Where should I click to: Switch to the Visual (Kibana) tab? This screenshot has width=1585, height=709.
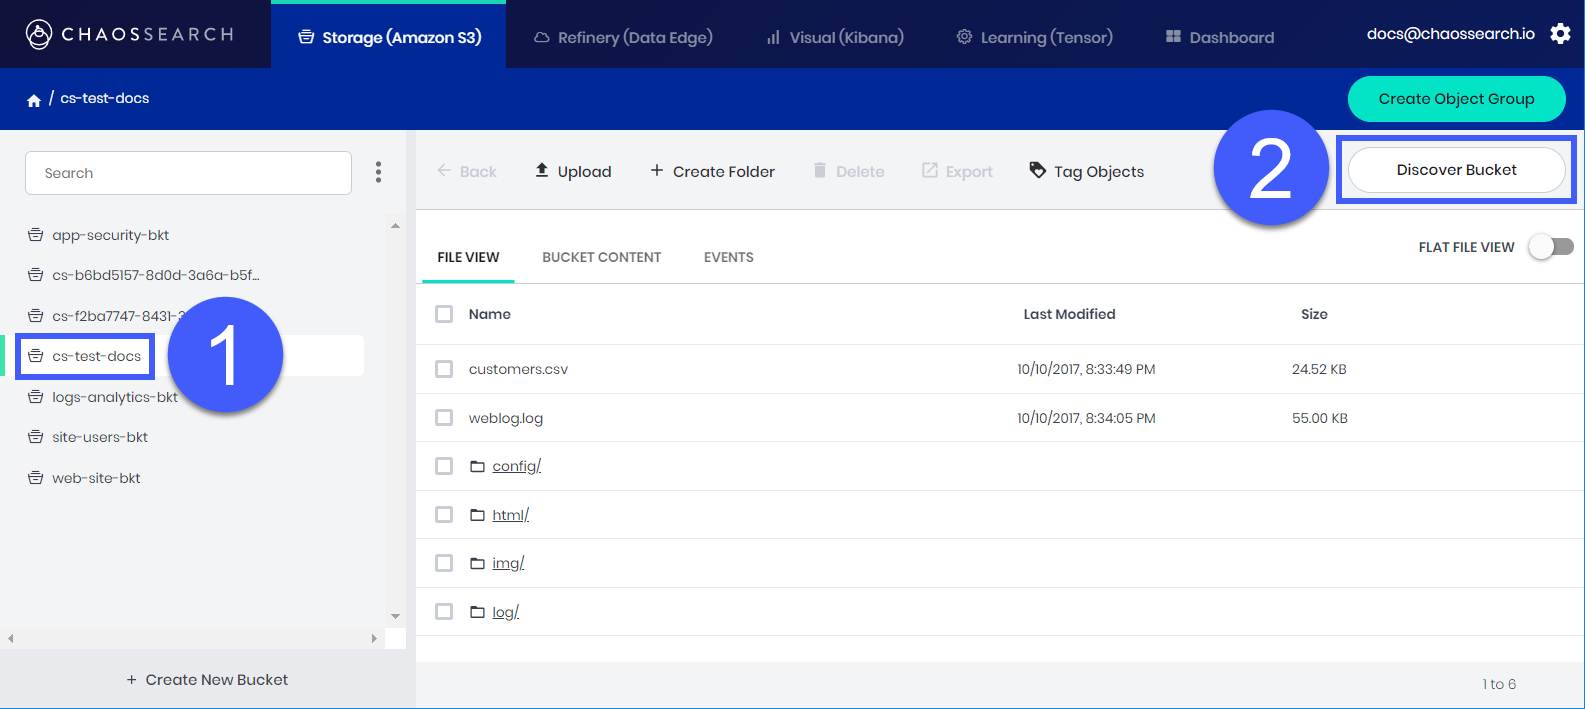click(x=835, y=37)
